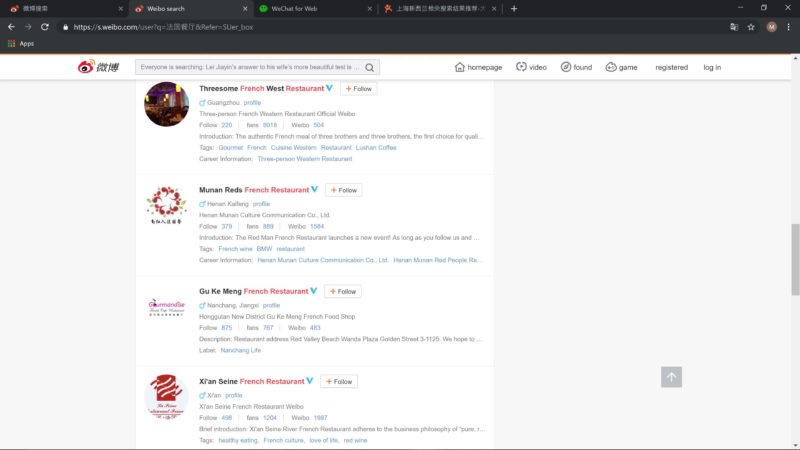Open the found discover icon
The height and width of the screenshot is (450, 800).
coord(566,67)
